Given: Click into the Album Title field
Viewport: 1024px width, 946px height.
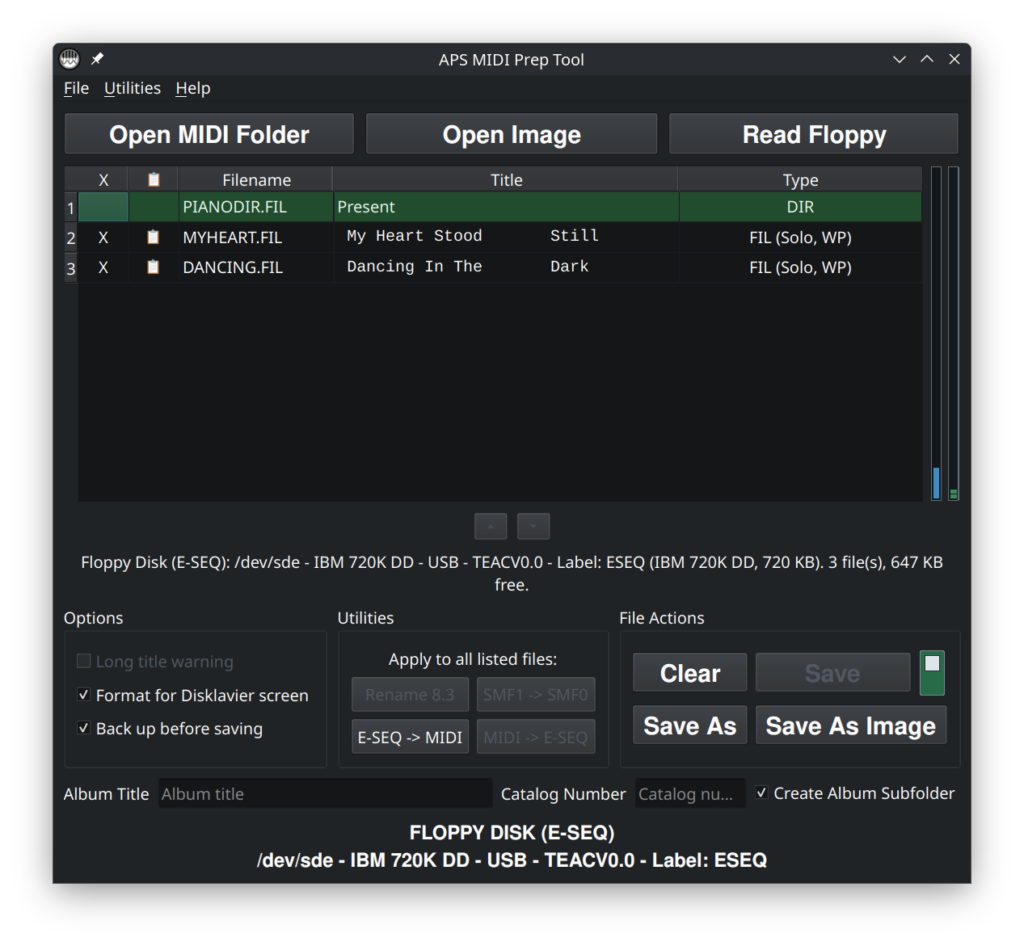Looking at the screenshot, I should point(325,793).
